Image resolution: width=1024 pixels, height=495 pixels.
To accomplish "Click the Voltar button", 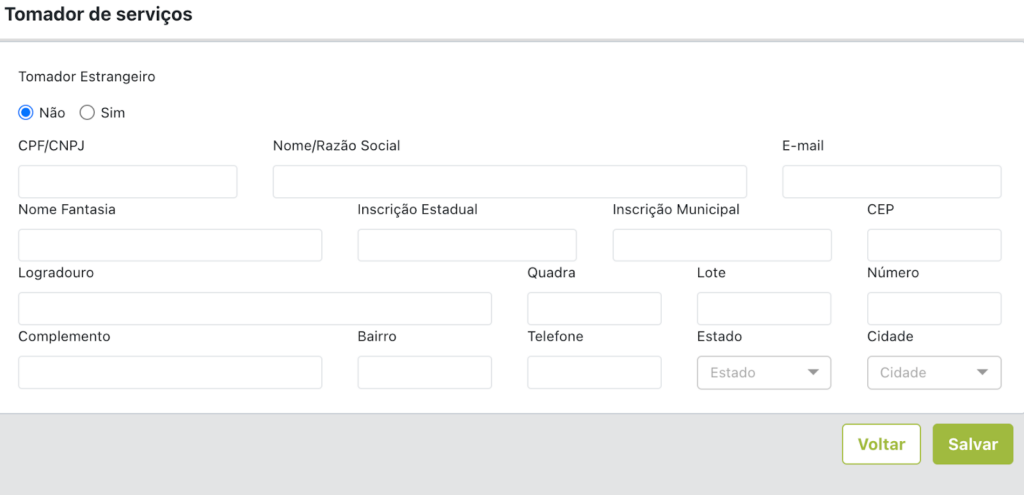I will point(881,444).
